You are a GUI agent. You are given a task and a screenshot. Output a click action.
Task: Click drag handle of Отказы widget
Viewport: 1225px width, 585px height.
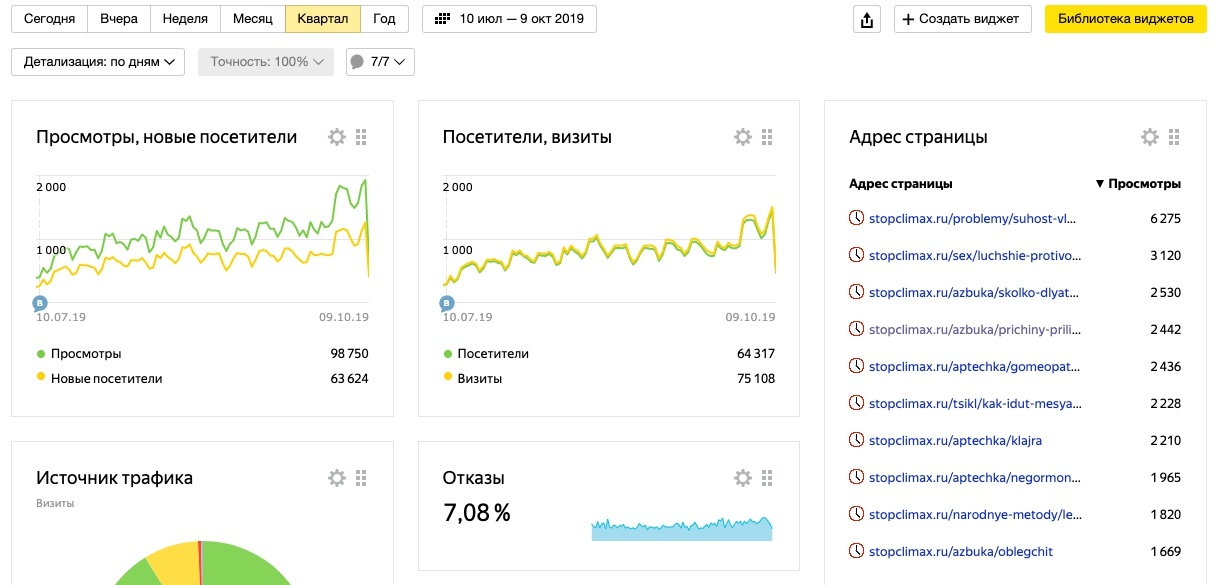click(768, 478)
